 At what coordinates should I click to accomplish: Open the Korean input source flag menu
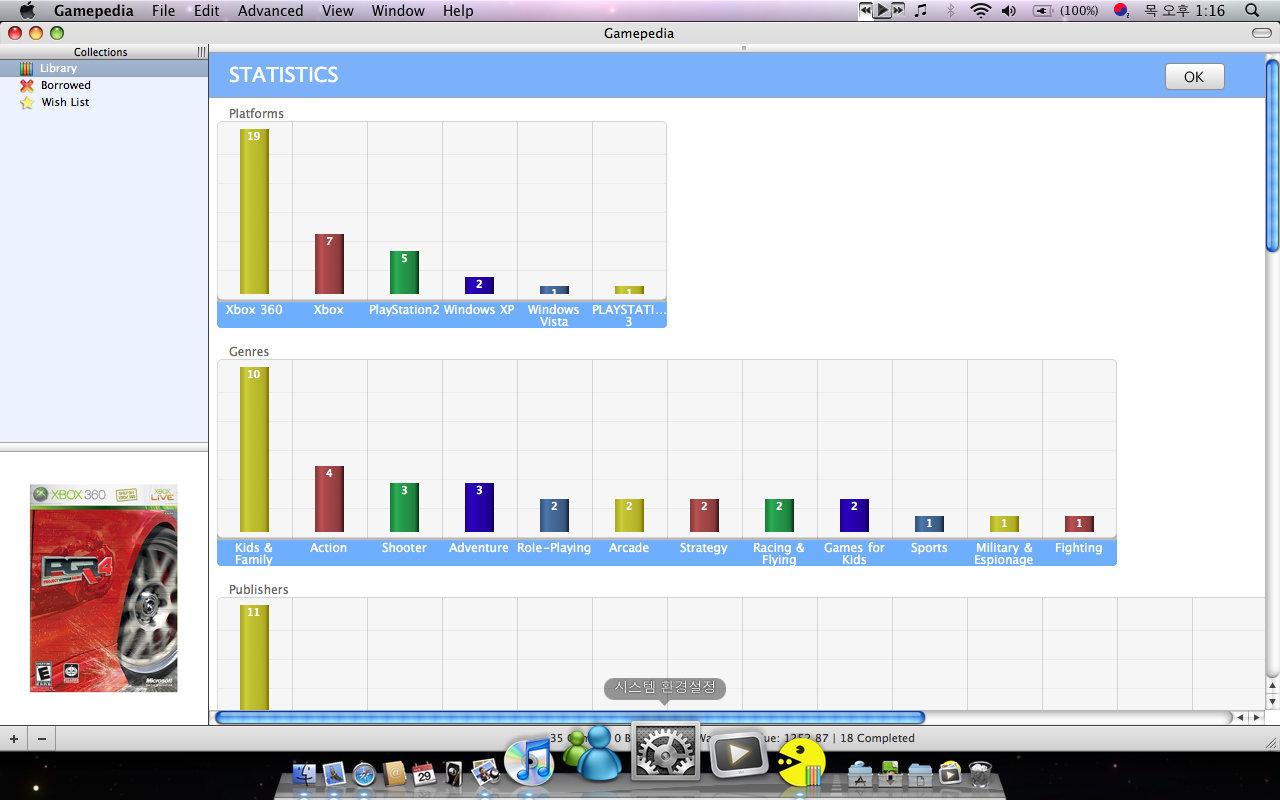(x=1121, y=10)
